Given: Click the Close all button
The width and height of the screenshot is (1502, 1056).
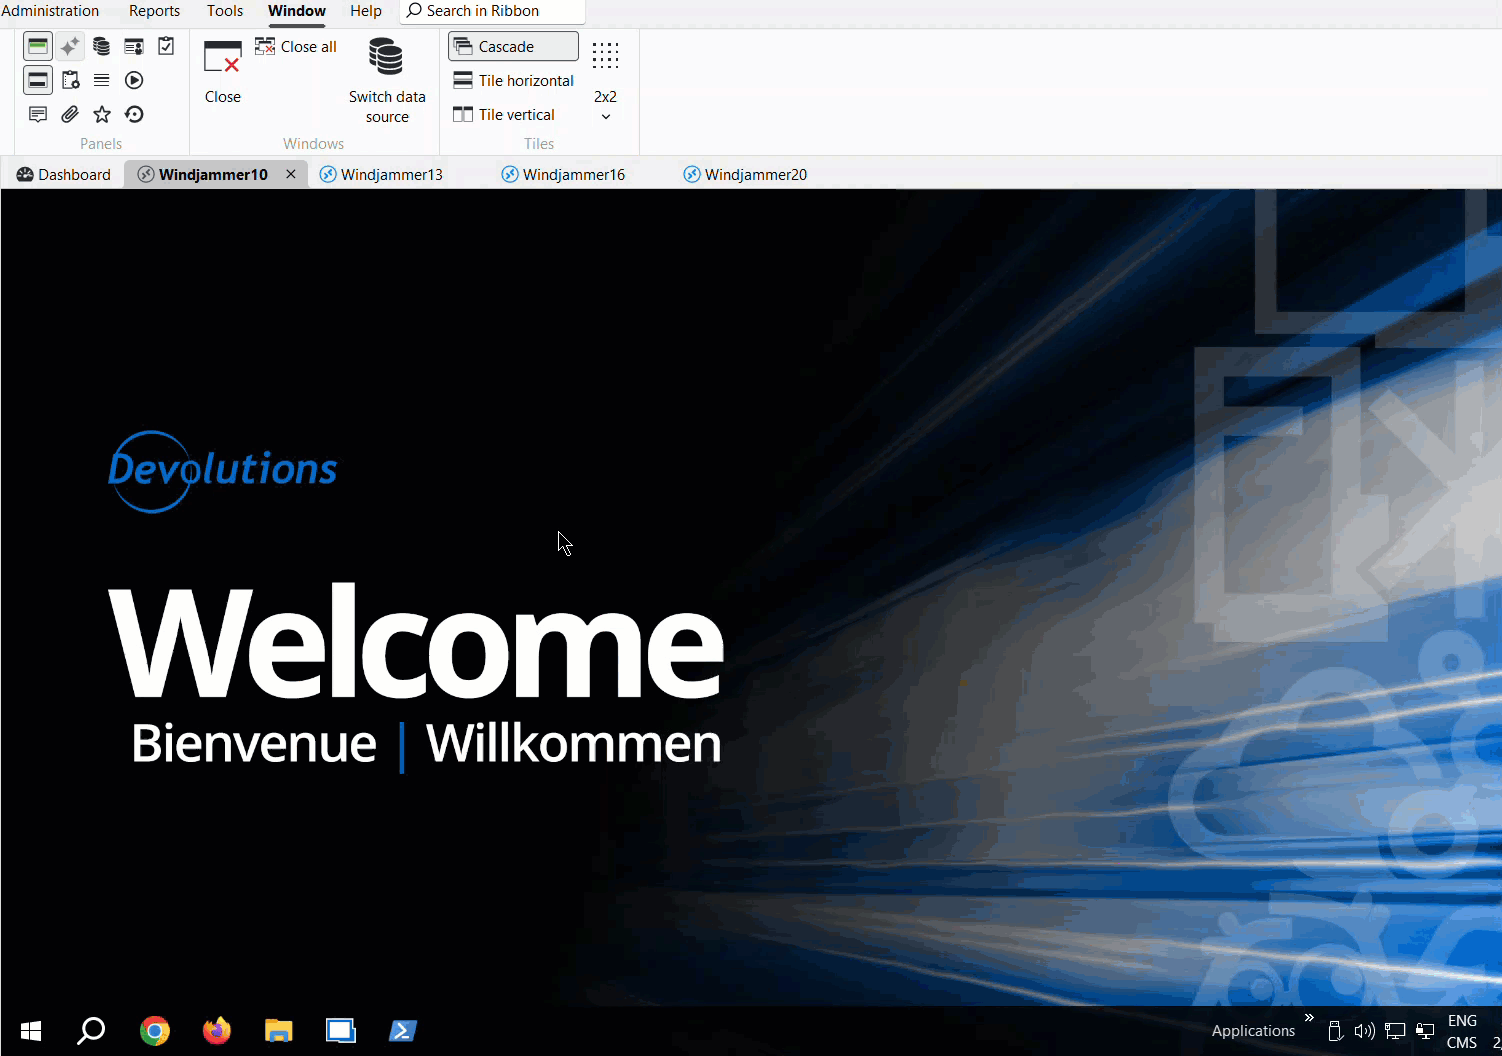Looking at the screenshot, I should pos(296,47).
